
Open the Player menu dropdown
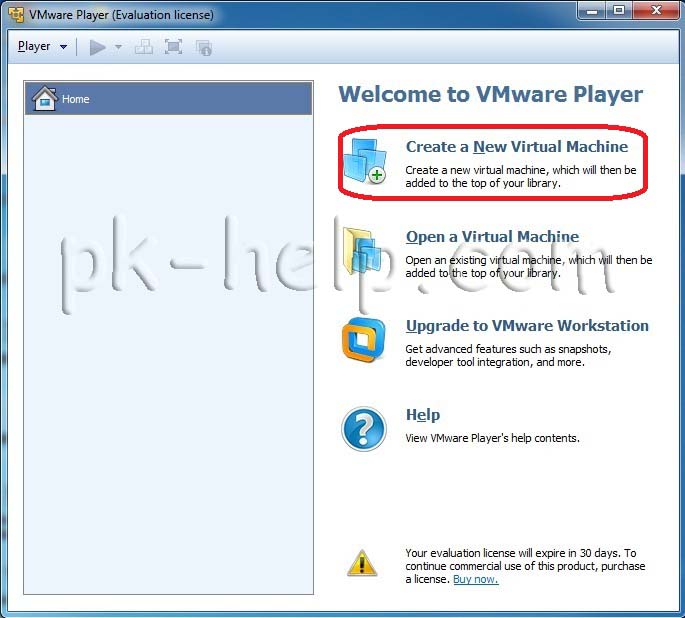tap(42, 46)
